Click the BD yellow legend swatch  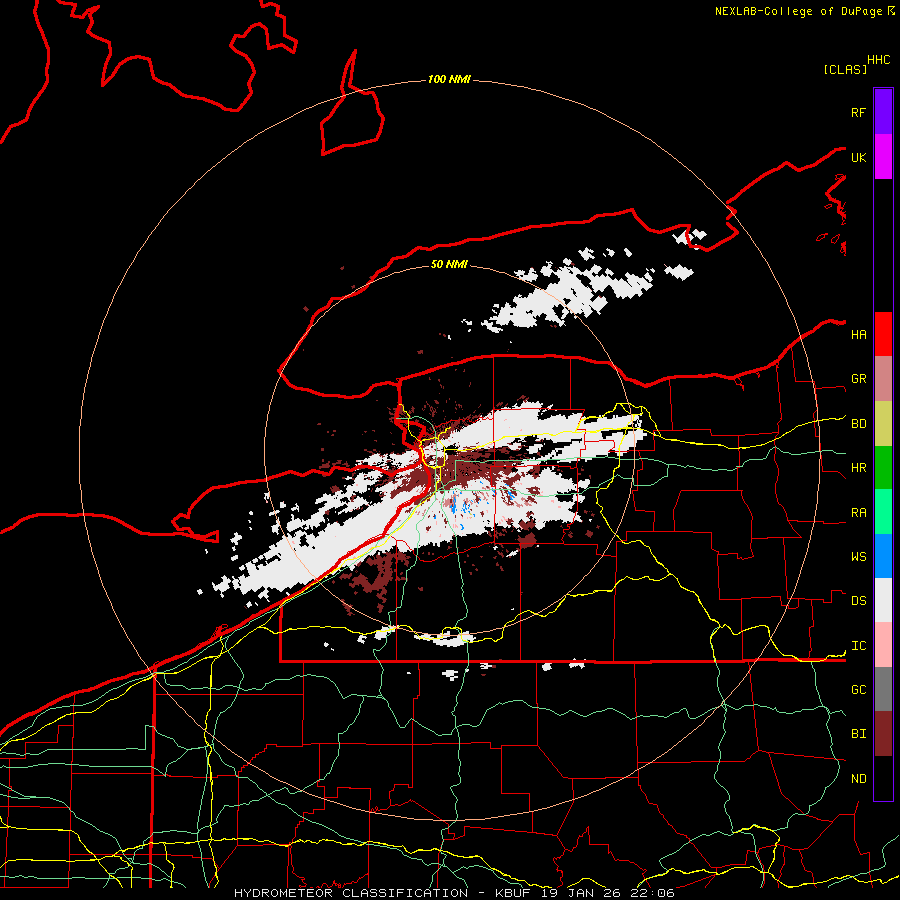pos(883,423)
